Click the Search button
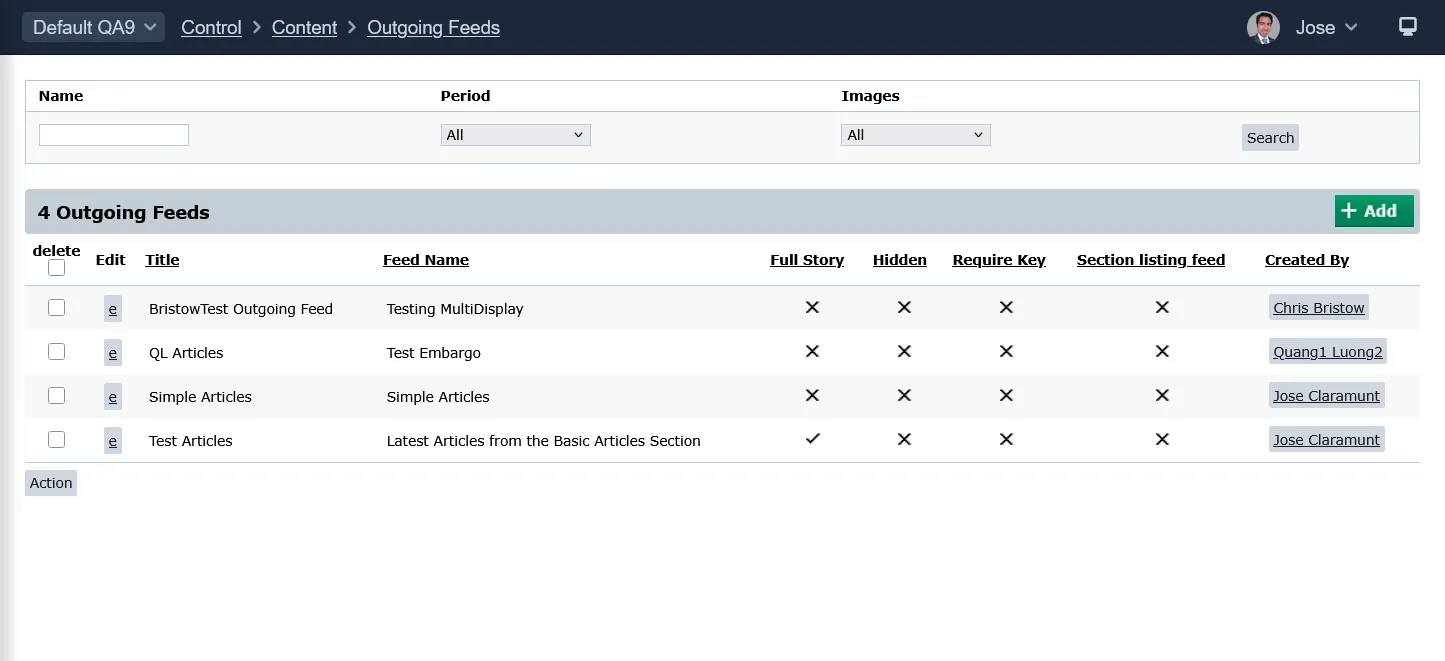Image resolution: width=1445 pixels, height=661 pixels. [1270, 138]
